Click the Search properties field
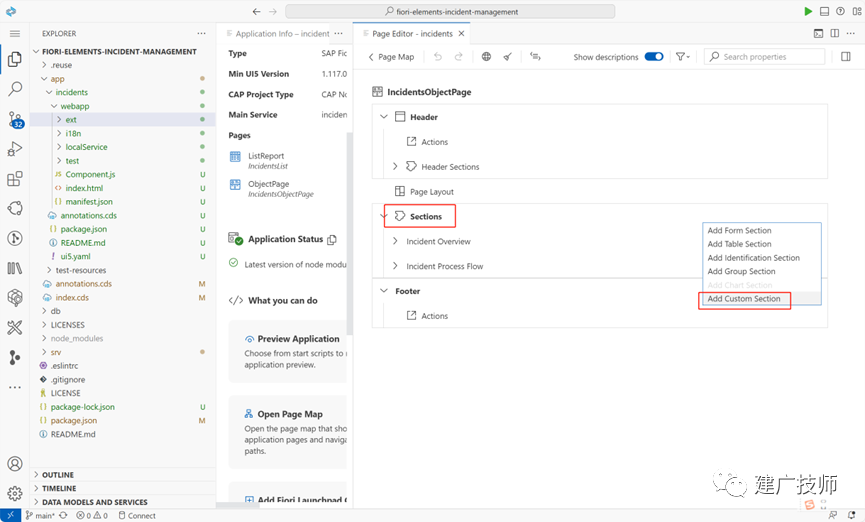The image size is (865, 522). [x=764, y=57]
